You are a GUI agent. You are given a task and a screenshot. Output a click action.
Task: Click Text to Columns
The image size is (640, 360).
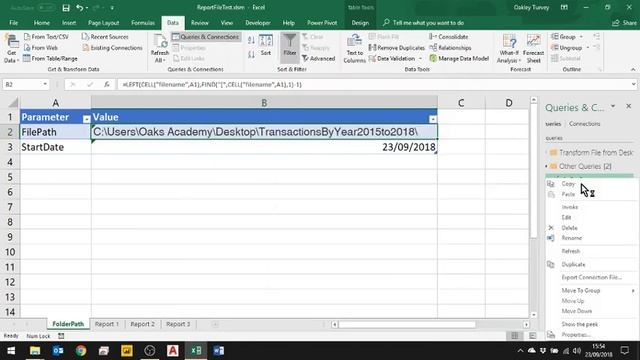[354, 49]
